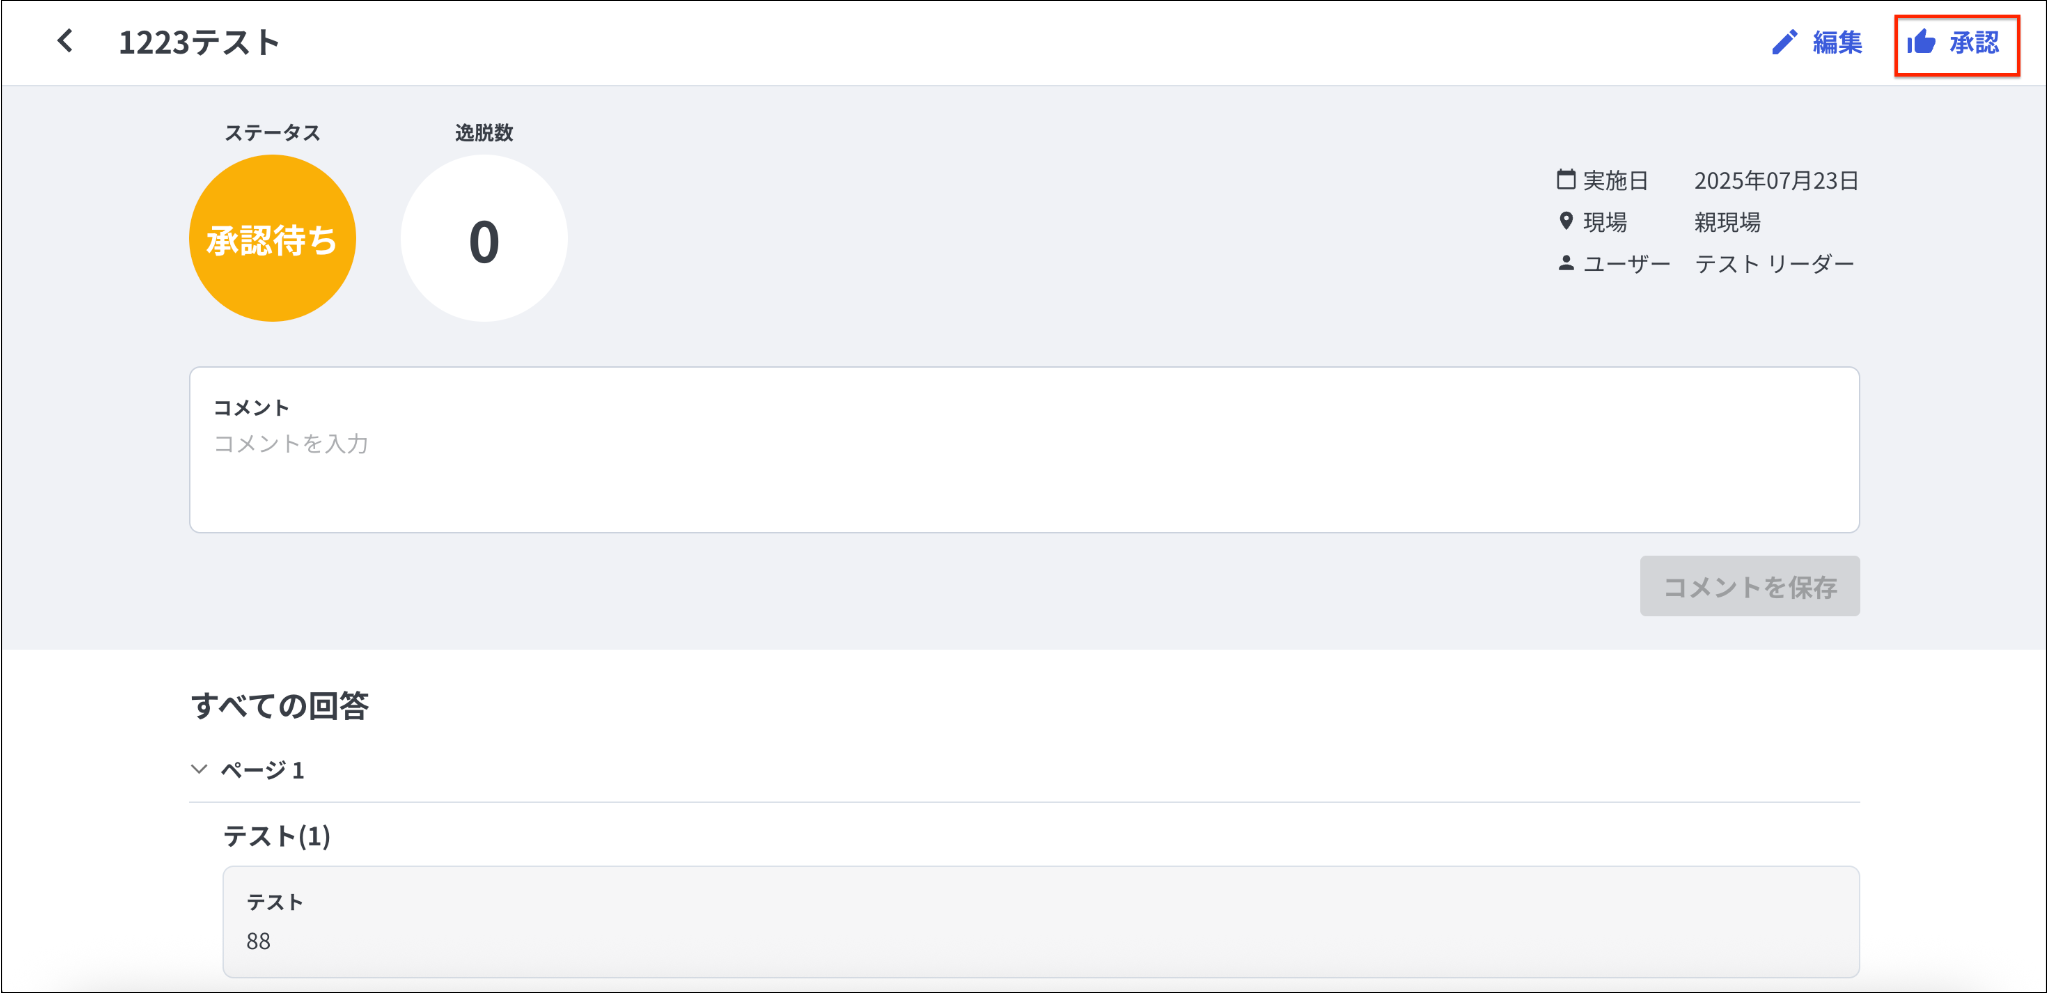
Task: Click the テスト answer card showing 88
Action: 1040,921
